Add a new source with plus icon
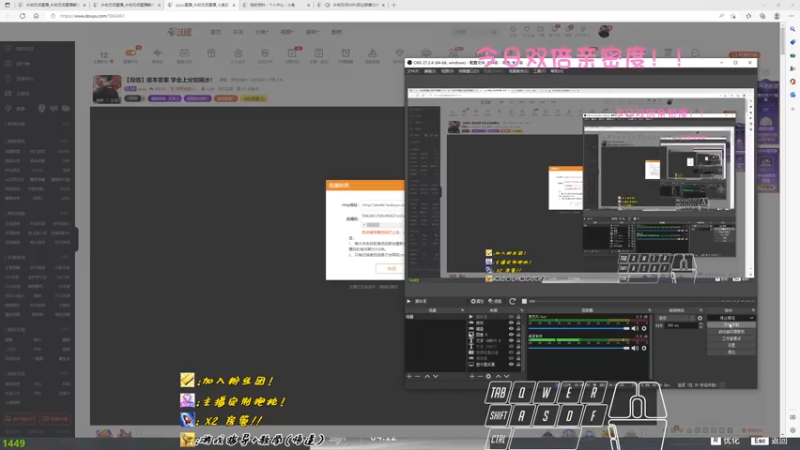 pyautogui.click(x=471, y=376)
